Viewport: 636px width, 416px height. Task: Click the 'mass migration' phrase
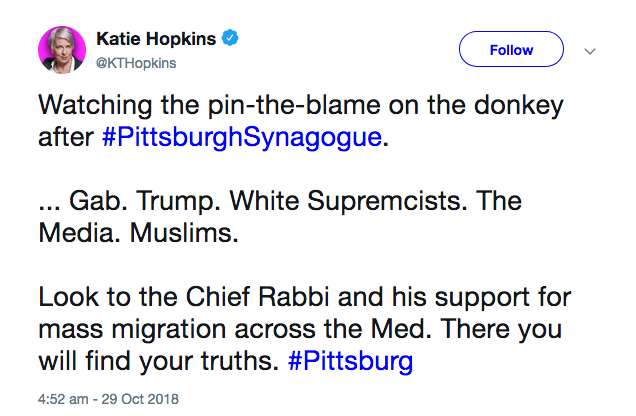pyautogui.click(x=132, y=329)
